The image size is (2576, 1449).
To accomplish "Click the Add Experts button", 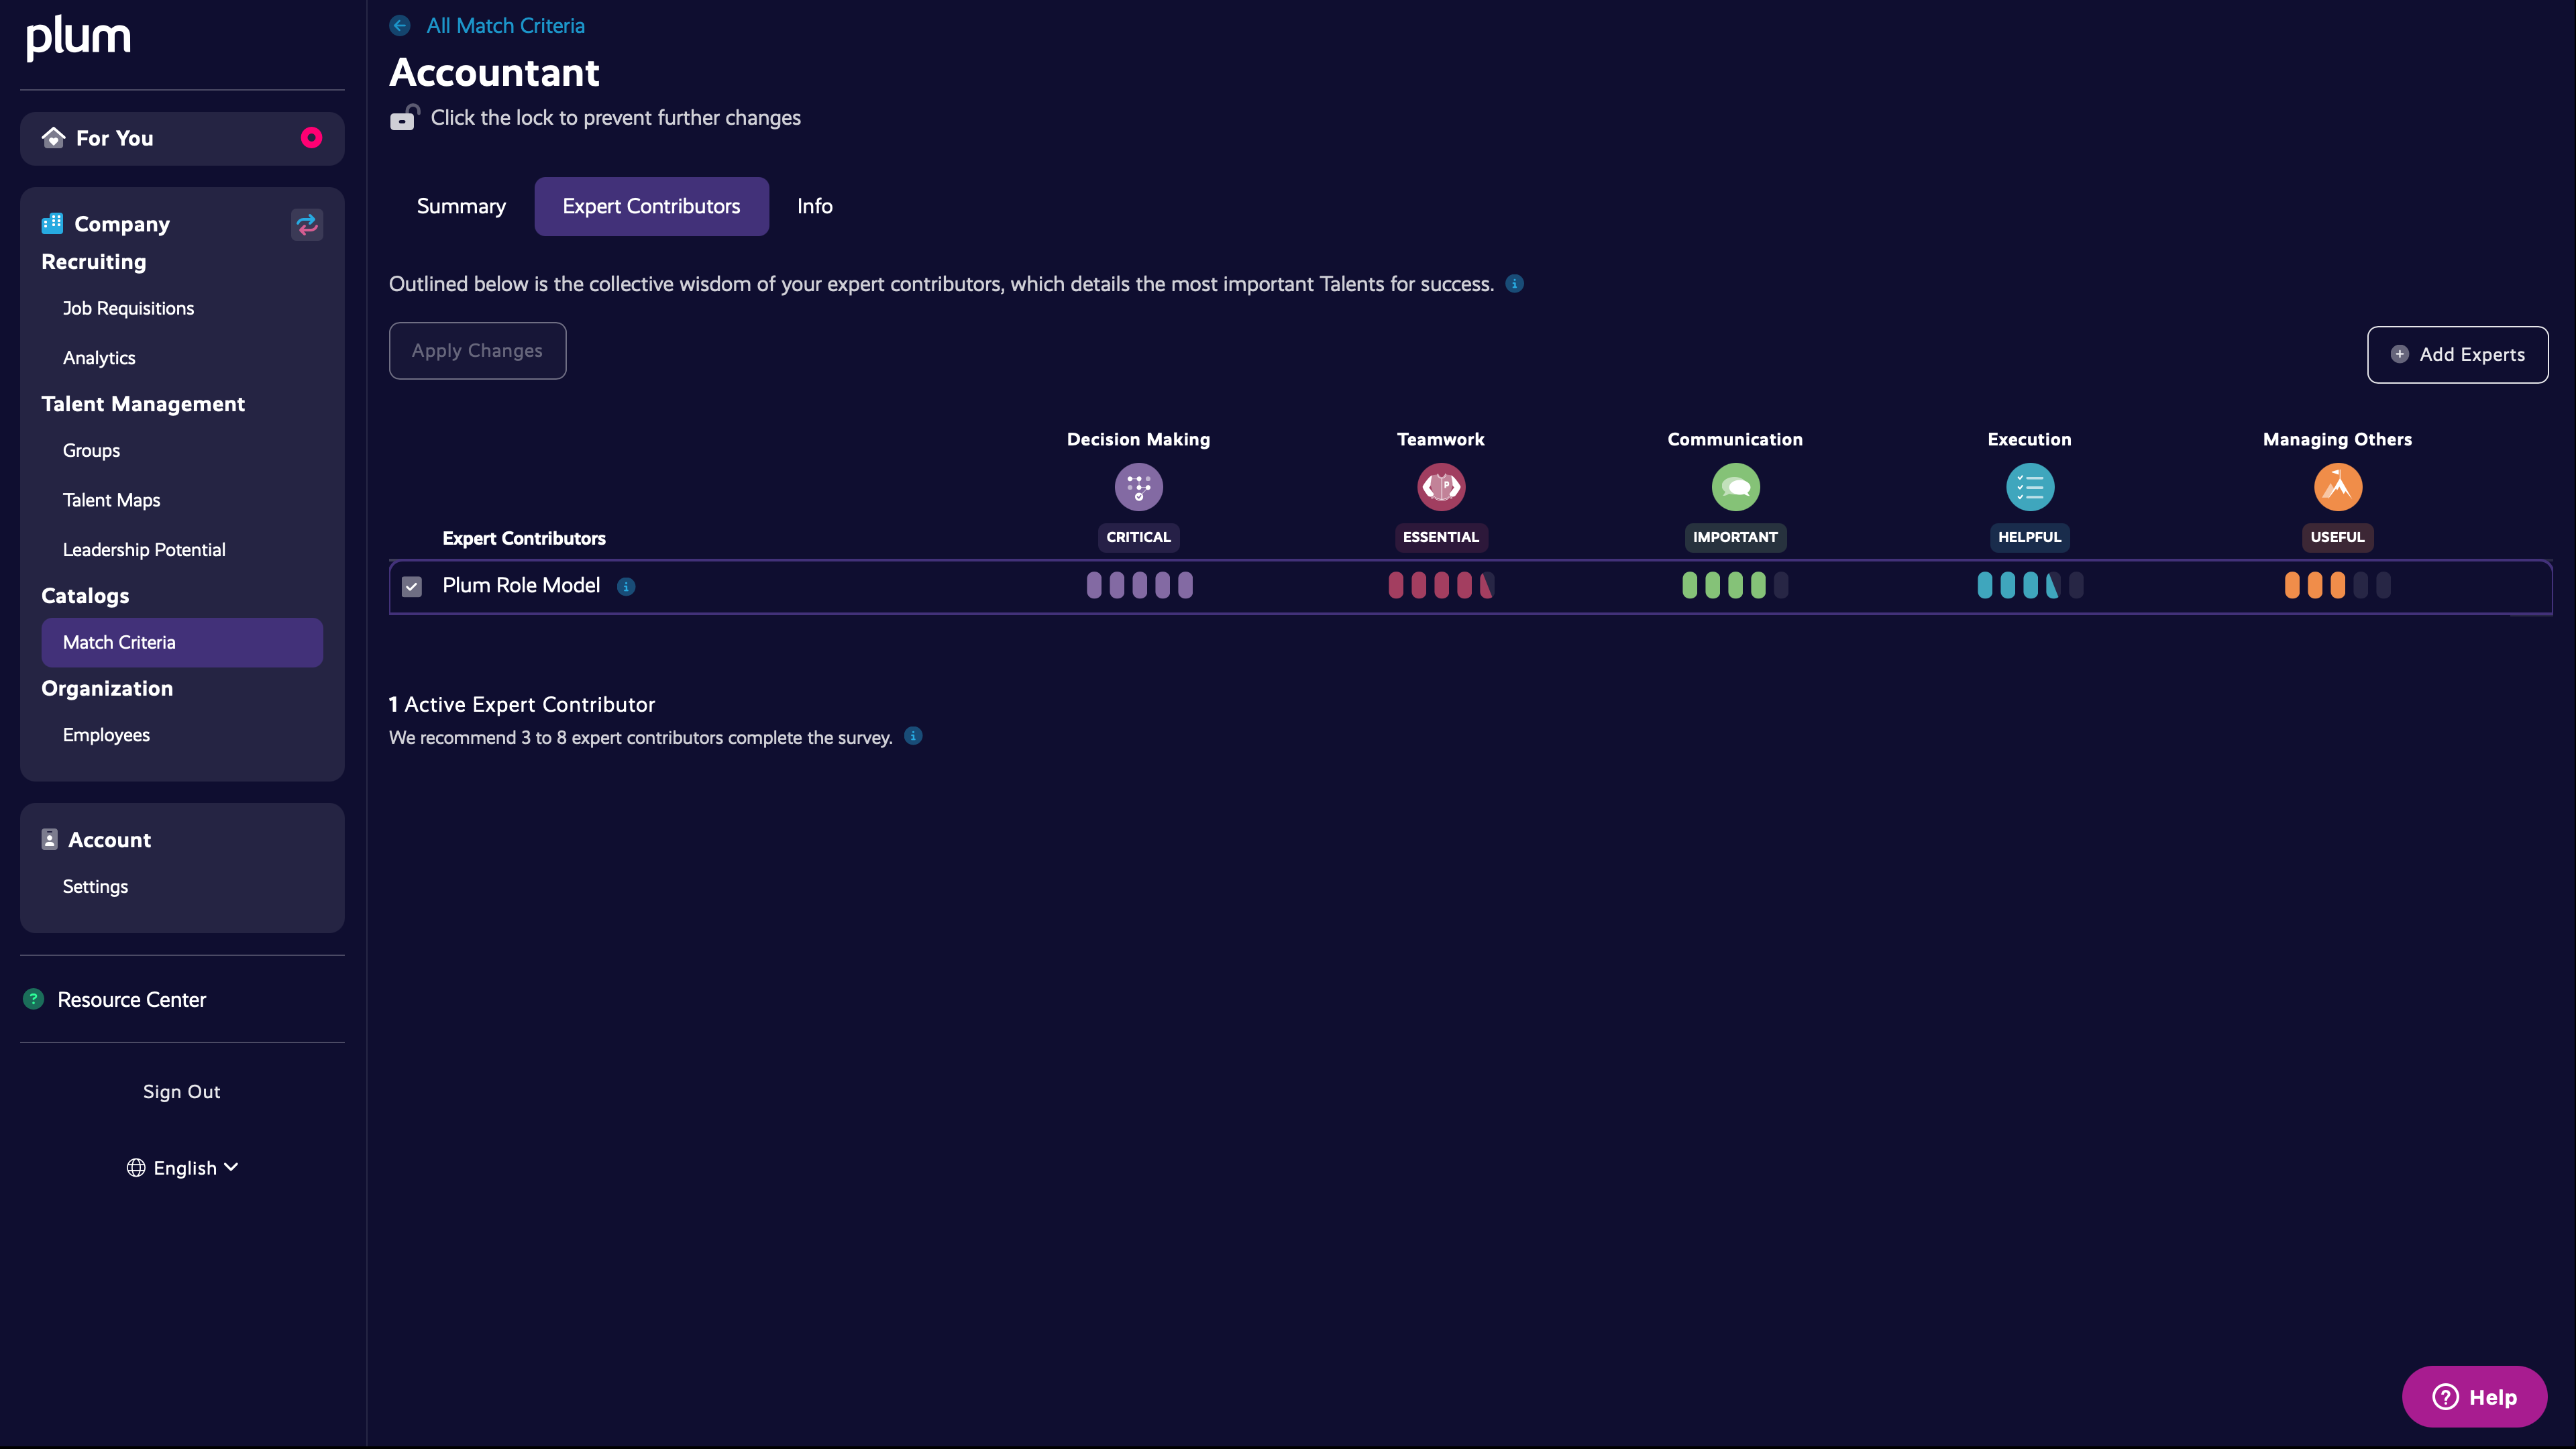I will coord(2457,354).
